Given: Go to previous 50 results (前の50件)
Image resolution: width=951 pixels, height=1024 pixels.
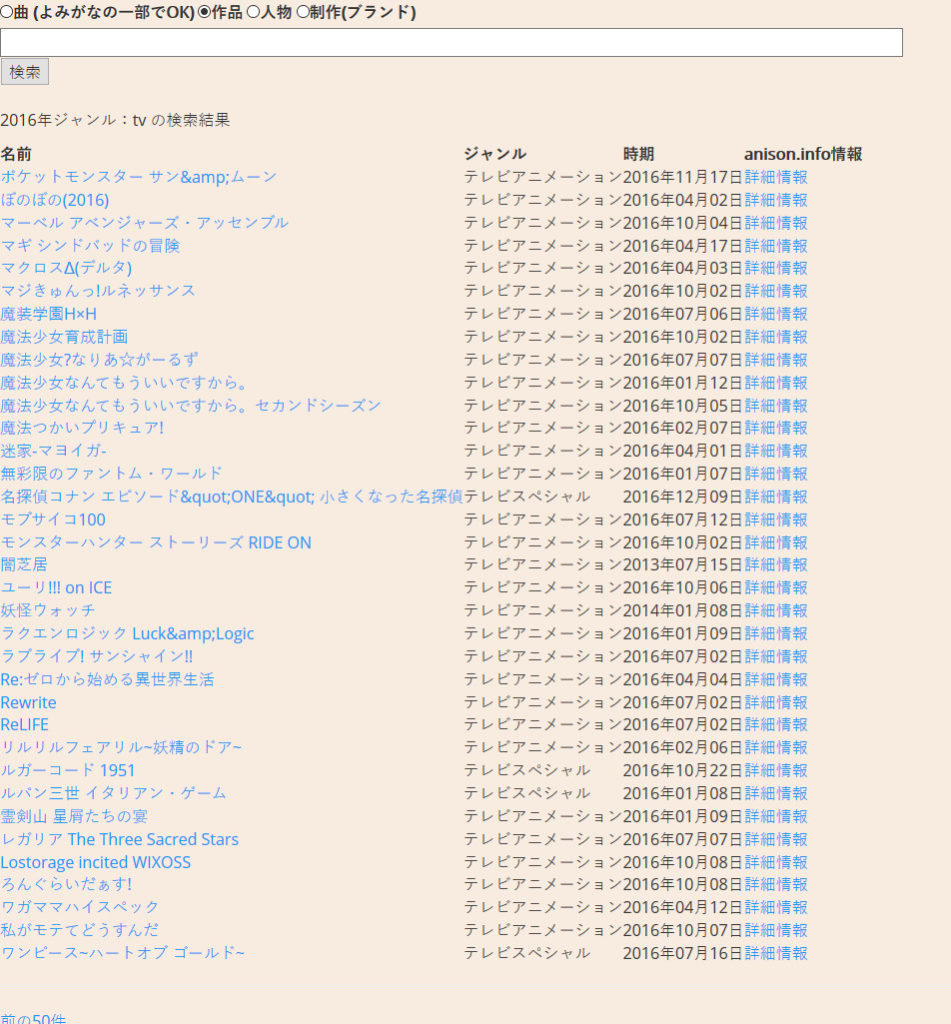Looking at the screenshot, I should [x=33, y=1019].
